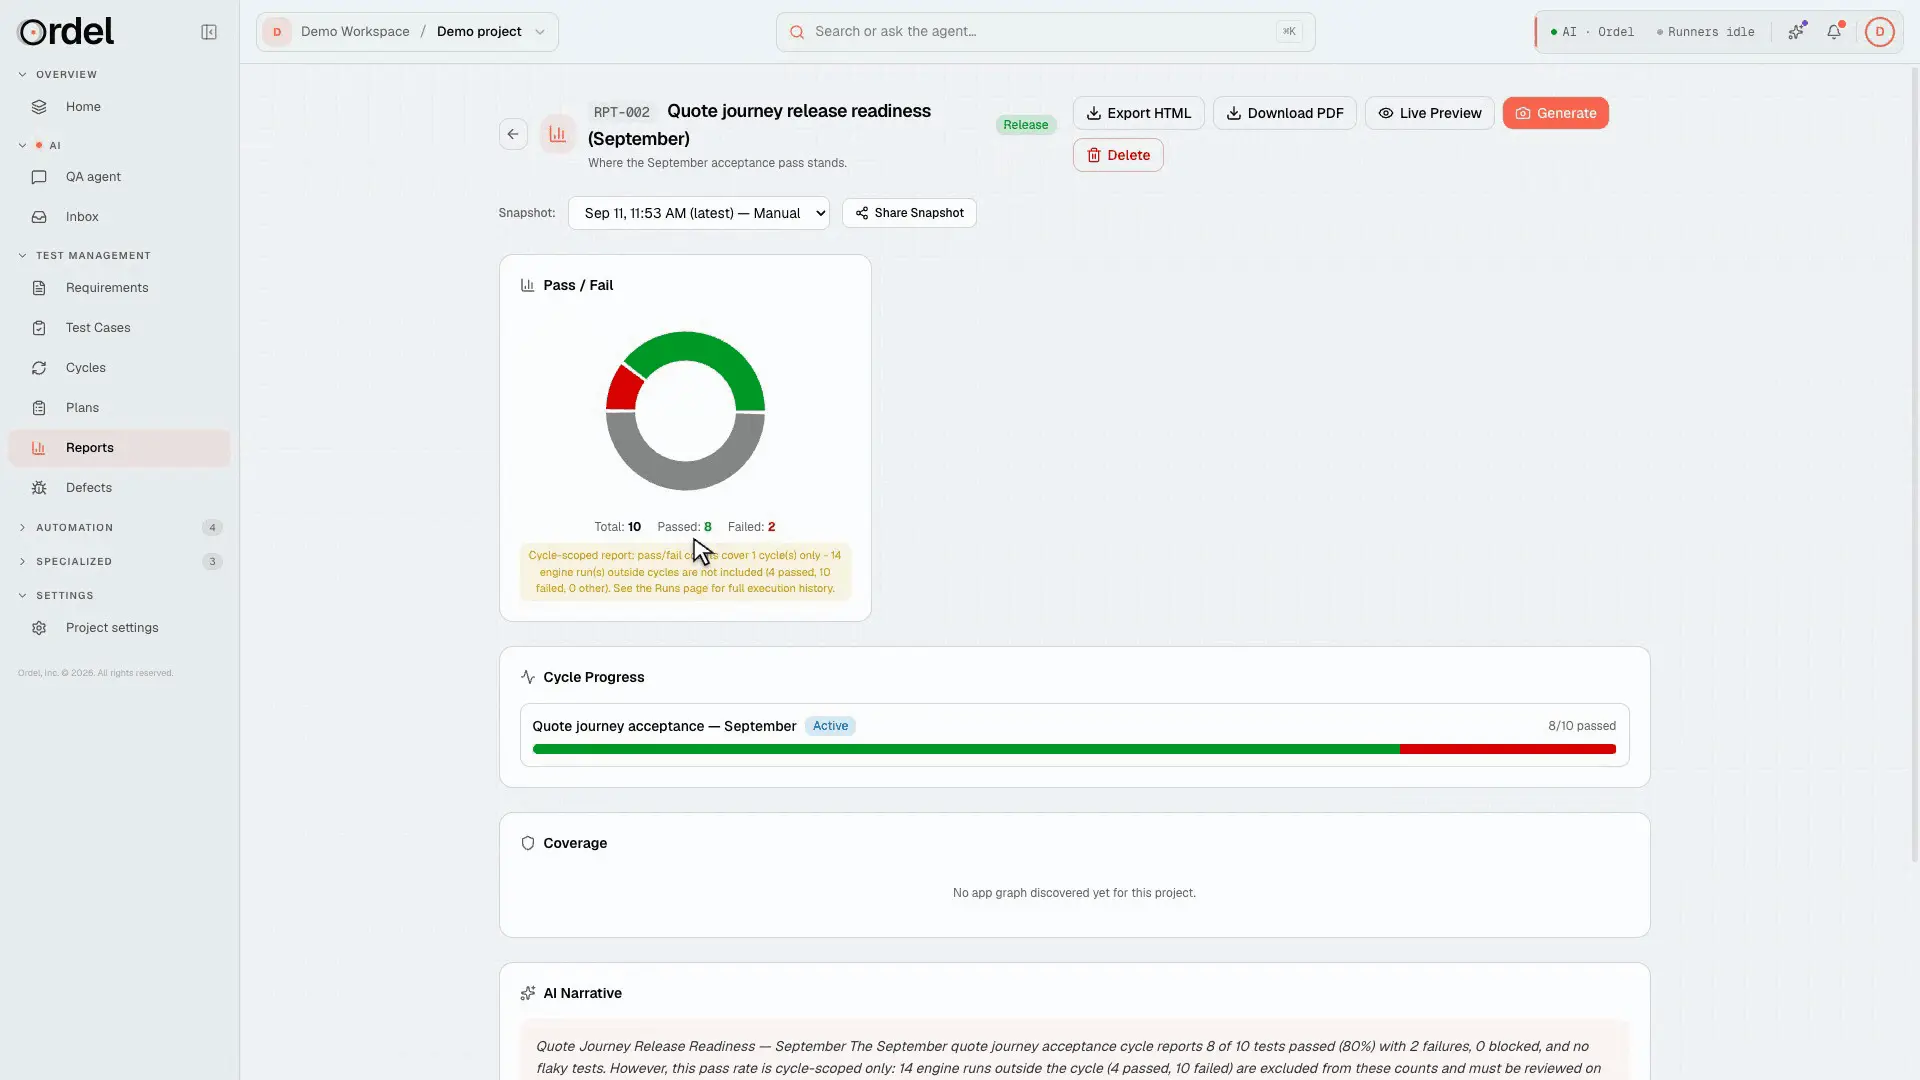Open Live Preview
1920x1080 pixels.
1430,113
